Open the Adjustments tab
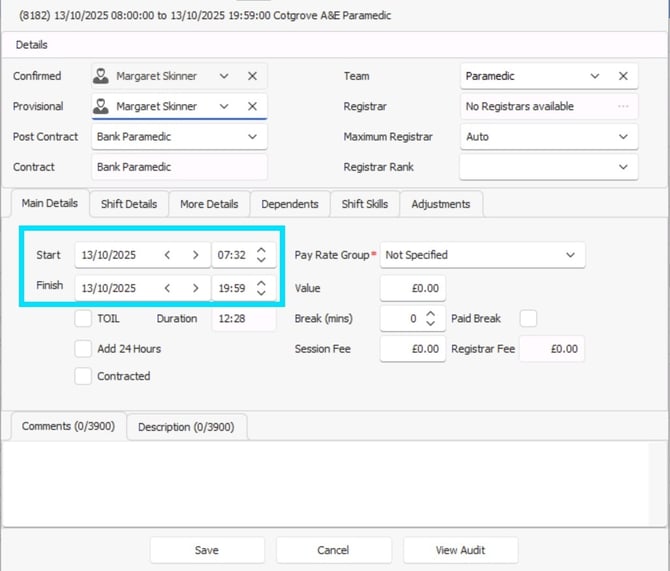This screenshot has height=571, width=670. (440, 204)
